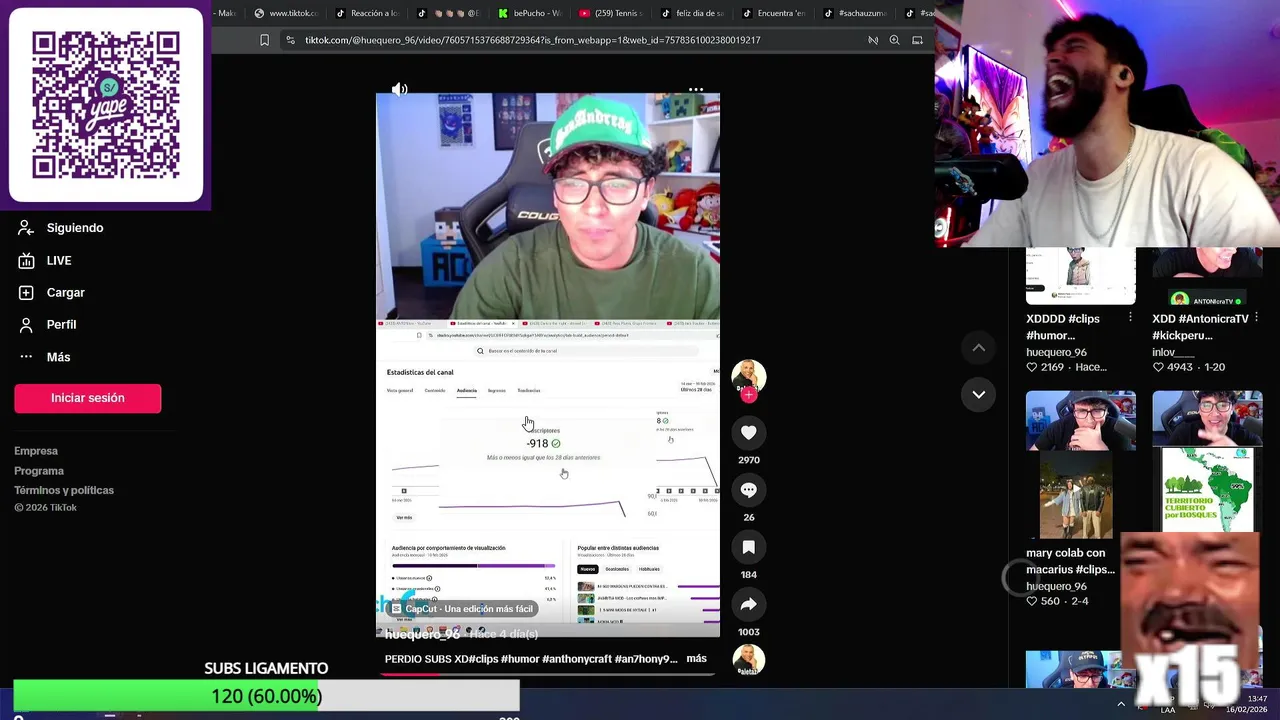Image resolution: width=1280 pixels, height=720 pixels.
Task: Open creator avatar above the like button
Action: 748,376
